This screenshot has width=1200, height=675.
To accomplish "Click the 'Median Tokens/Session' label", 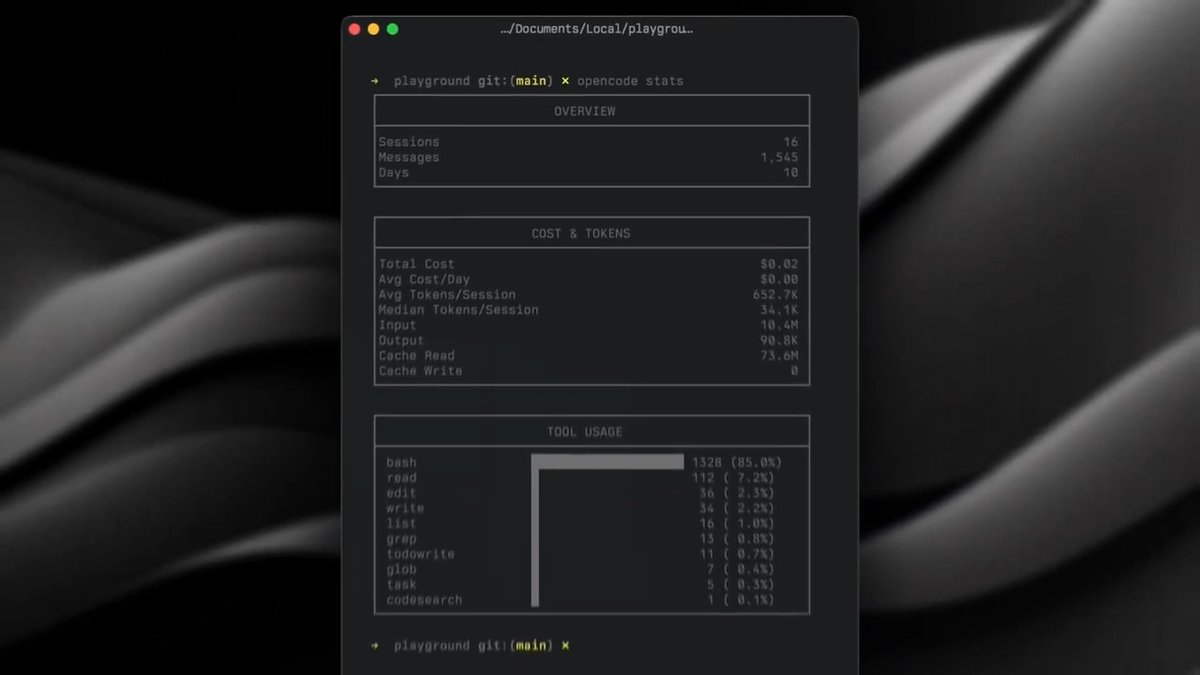I will click(x=458, y=310).
